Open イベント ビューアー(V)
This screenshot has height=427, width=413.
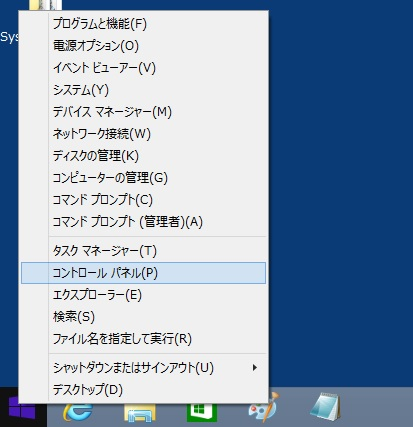coord(143,68)
